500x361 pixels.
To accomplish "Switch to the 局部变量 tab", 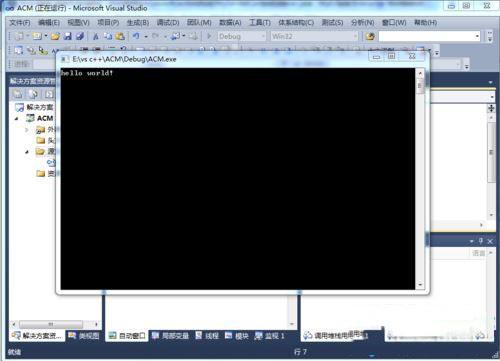I will coord(170,336).
